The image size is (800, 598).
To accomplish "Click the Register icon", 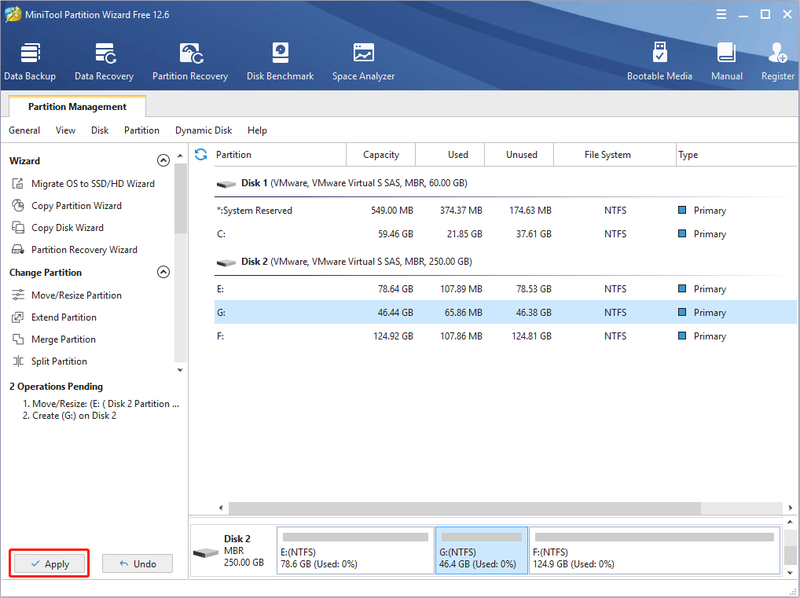I will 778,62.
